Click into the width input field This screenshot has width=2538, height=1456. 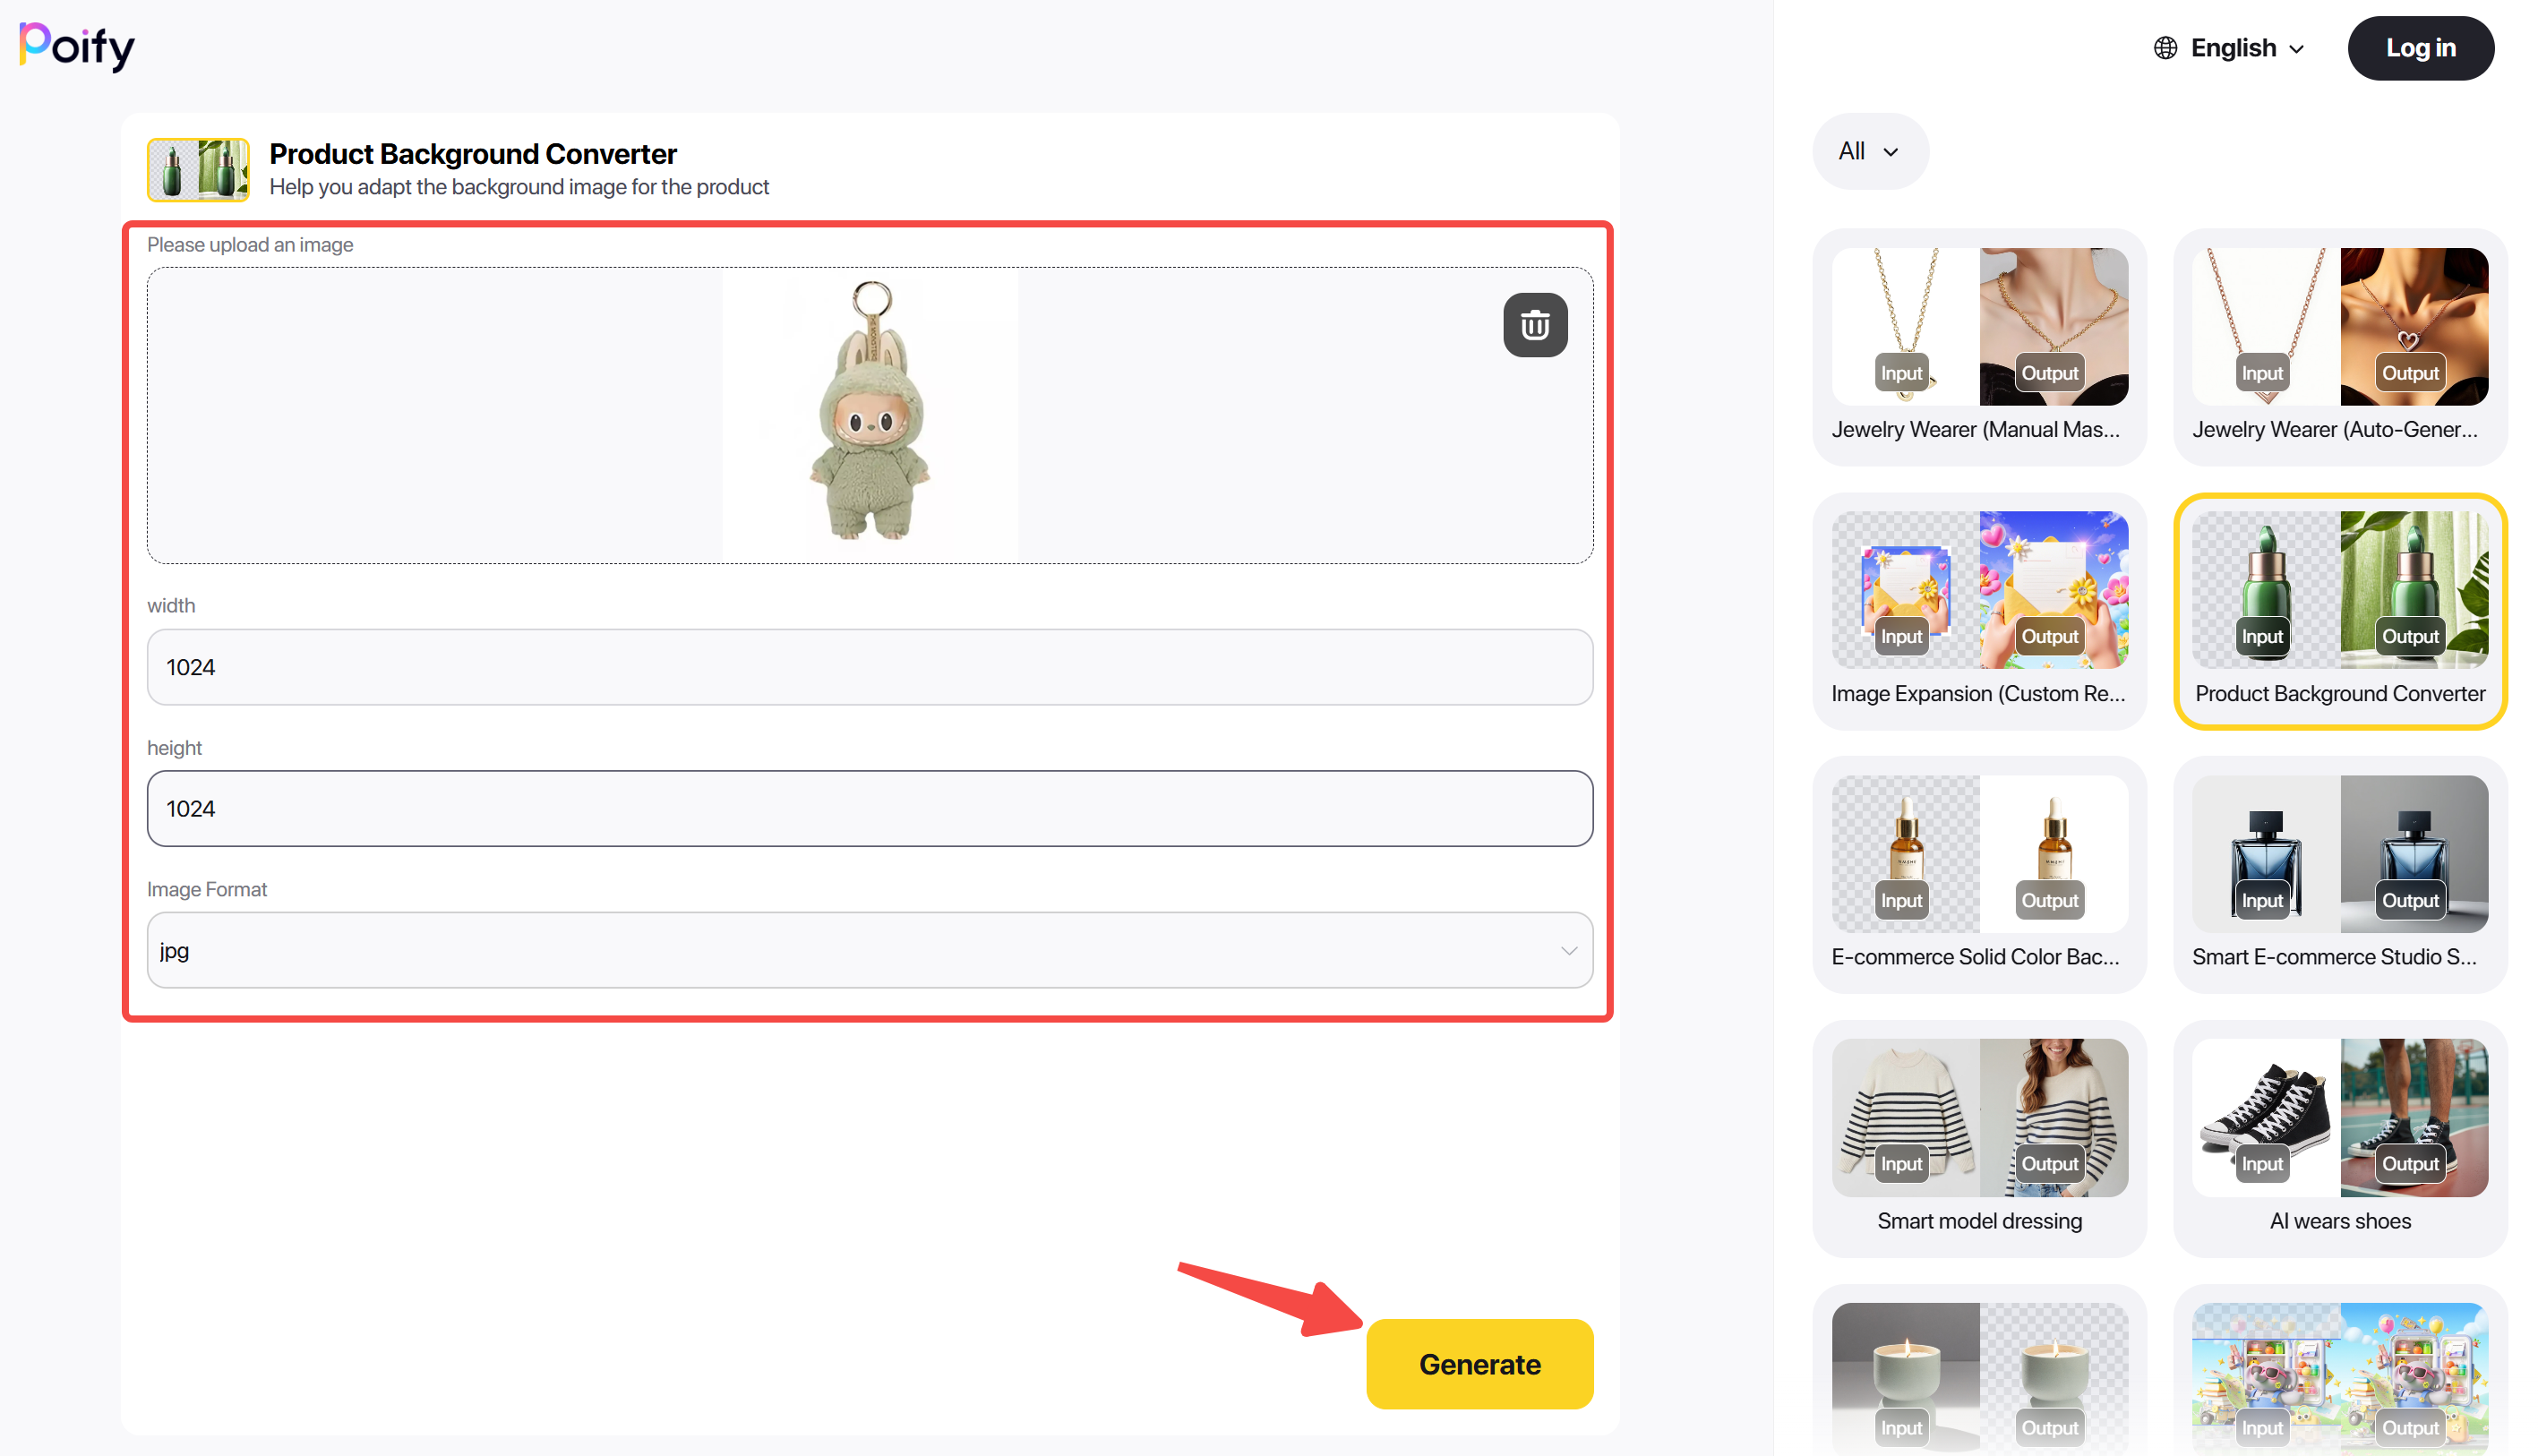tap(868, 667)
